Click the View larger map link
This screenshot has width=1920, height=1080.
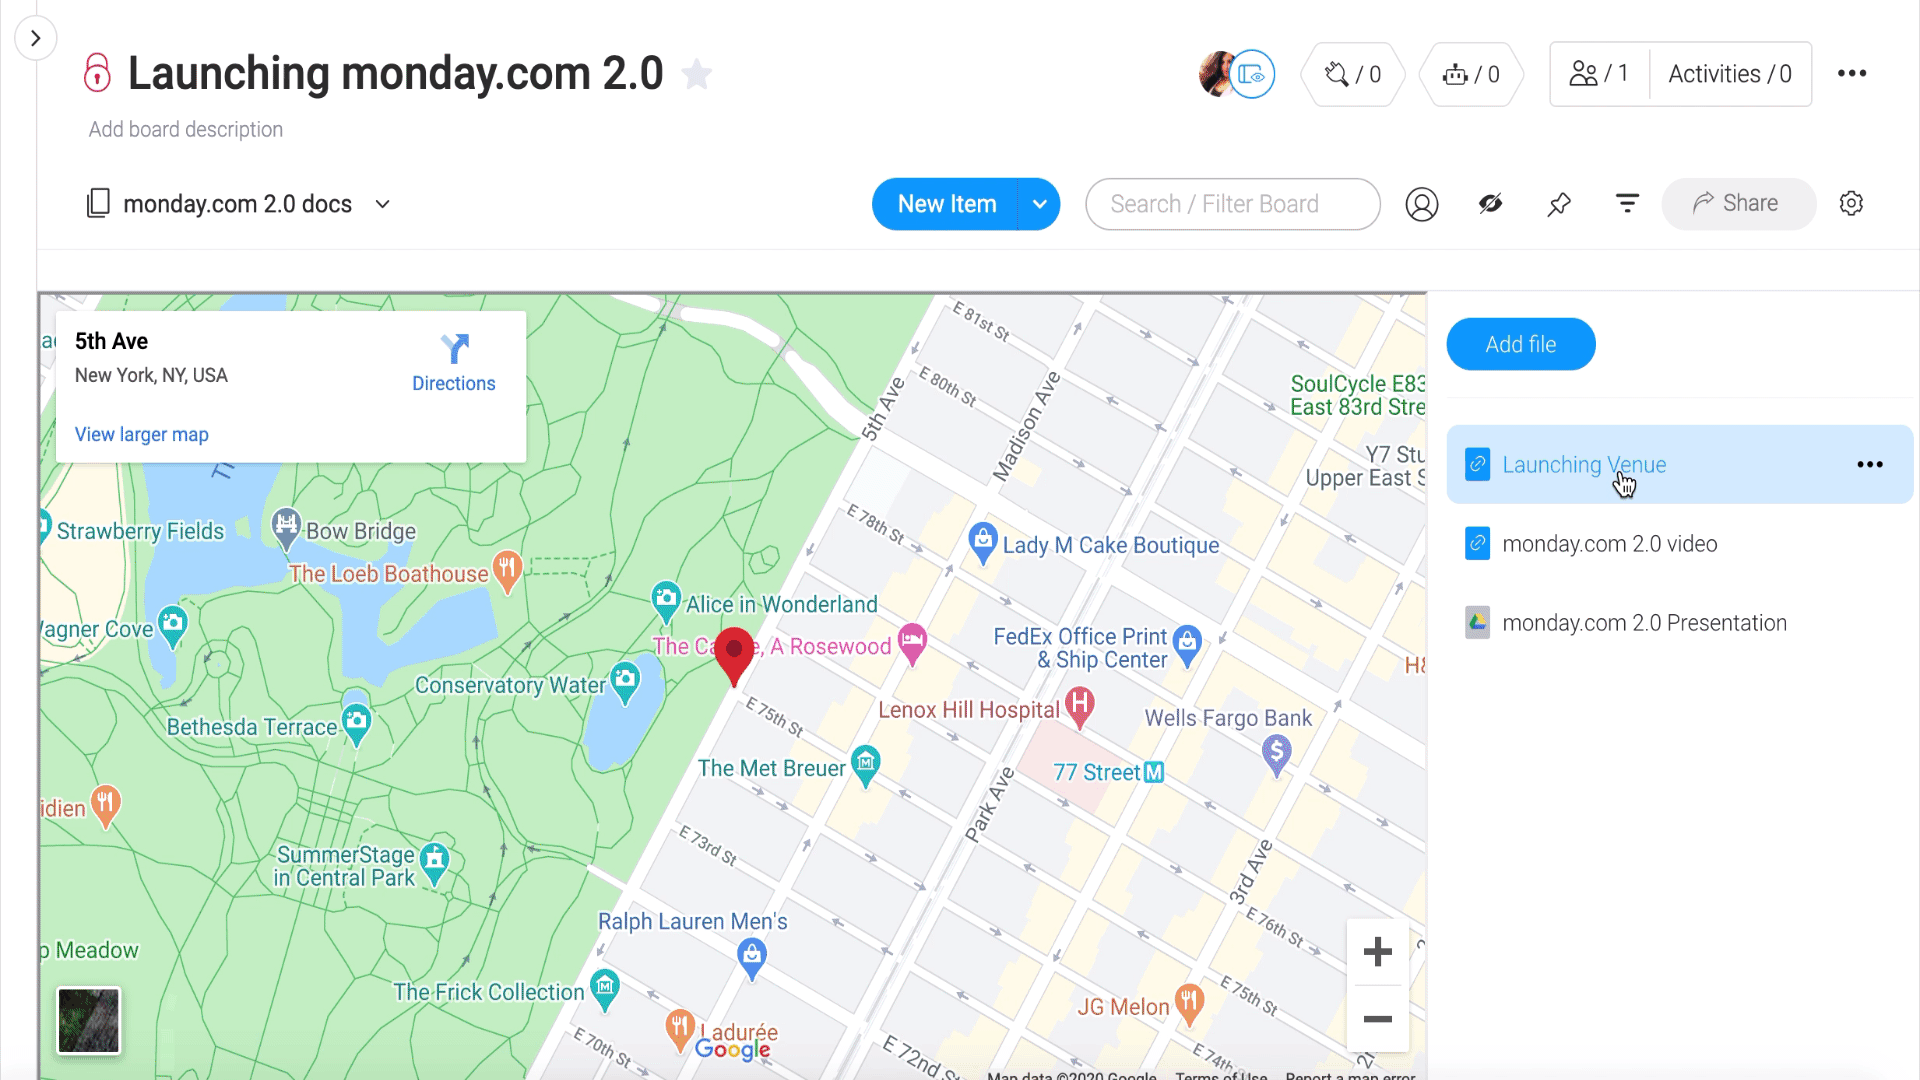point(141,434)
